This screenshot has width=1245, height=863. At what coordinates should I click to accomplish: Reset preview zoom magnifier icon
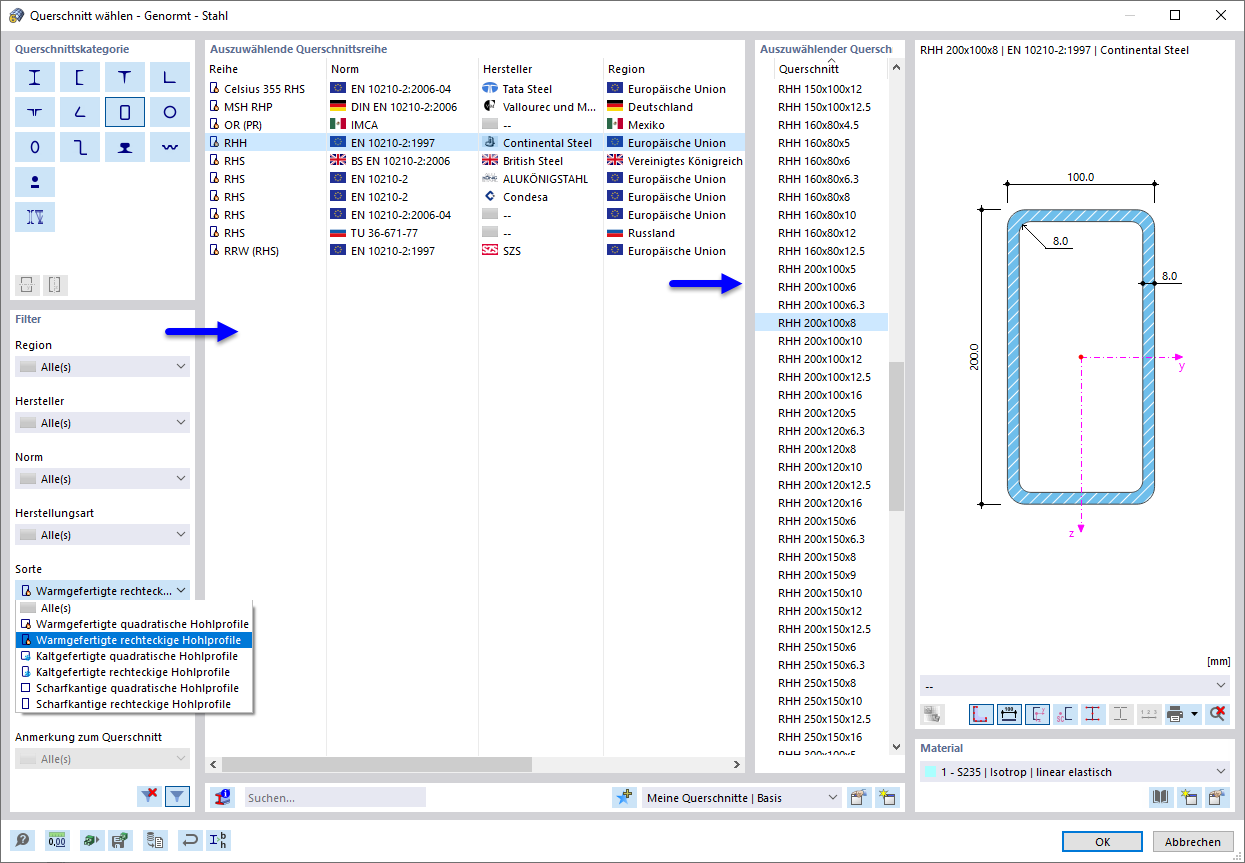[x=1216, y=714]
